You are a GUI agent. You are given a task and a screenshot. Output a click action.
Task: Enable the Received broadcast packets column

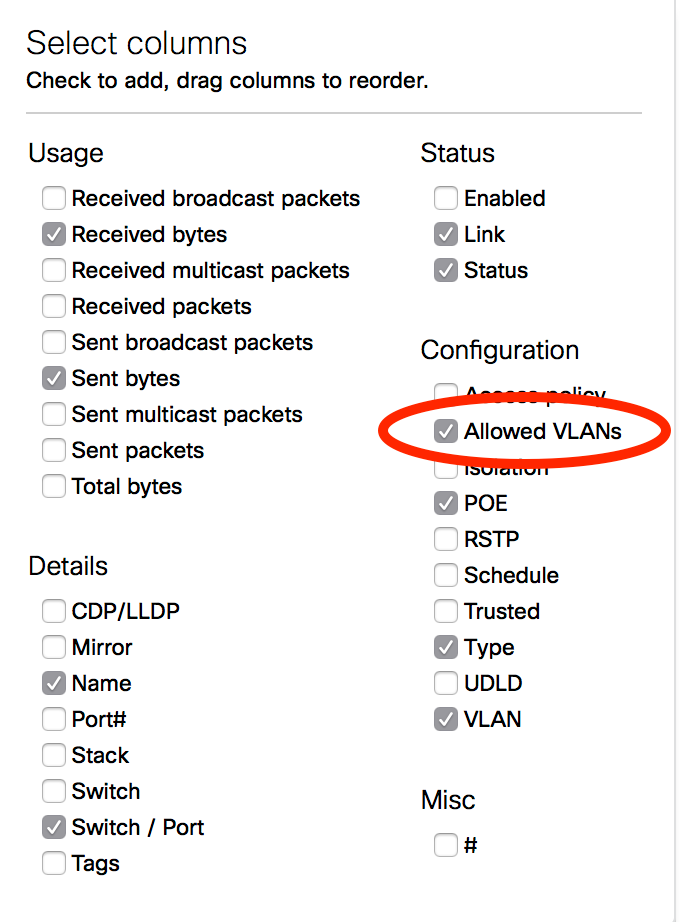pos(54,199)
